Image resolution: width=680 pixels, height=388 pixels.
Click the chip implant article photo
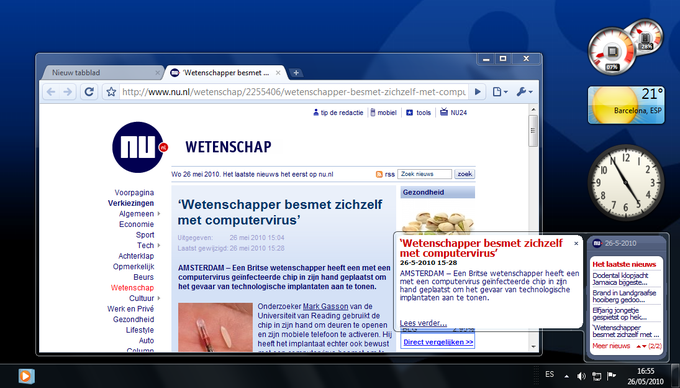[216, 327]
